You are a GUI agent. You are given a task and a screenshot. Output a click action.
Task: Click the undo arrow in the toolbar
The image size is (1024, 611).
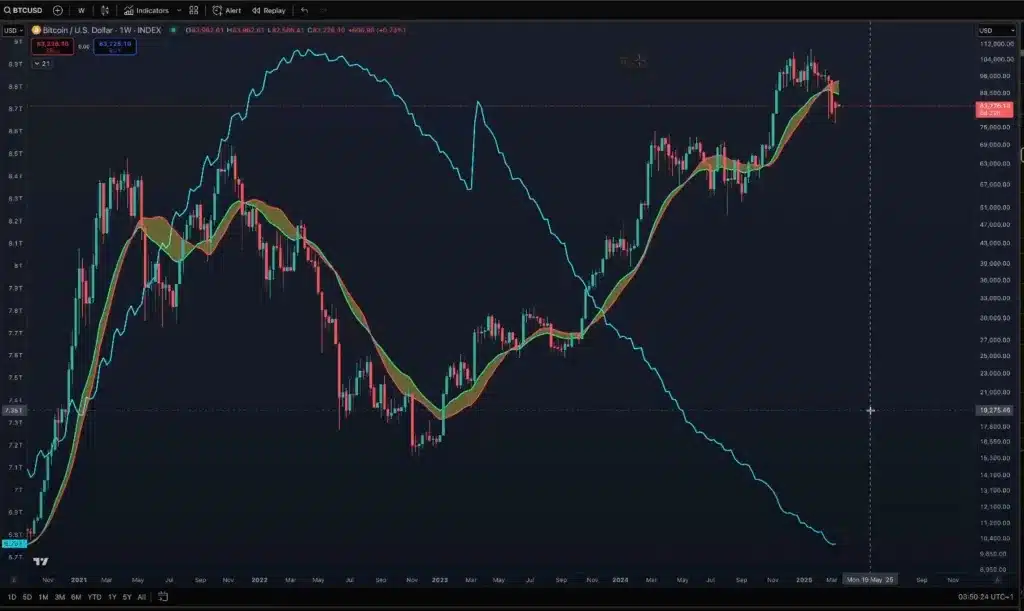coord(304,10)
